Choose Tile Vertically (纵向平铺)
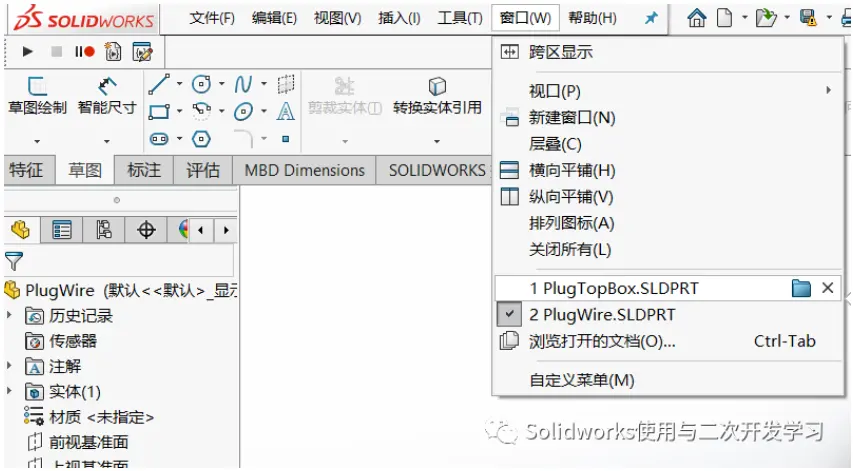Viewport: 853px width, 471px height. 571,196
